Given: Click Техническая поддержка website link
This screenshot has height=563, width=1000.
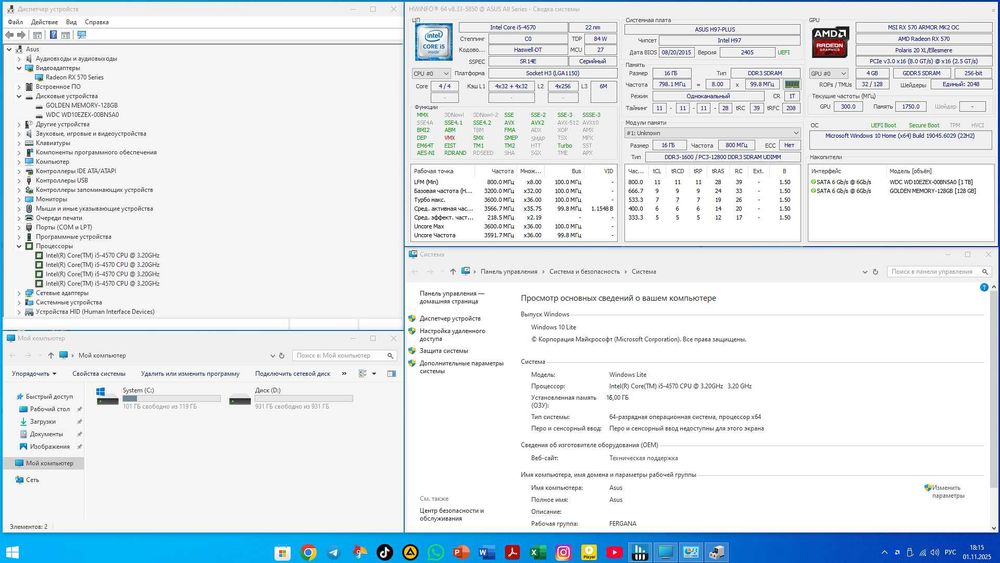Looking at the screenshot, I should pyautogui.click(x=643, y=458).
